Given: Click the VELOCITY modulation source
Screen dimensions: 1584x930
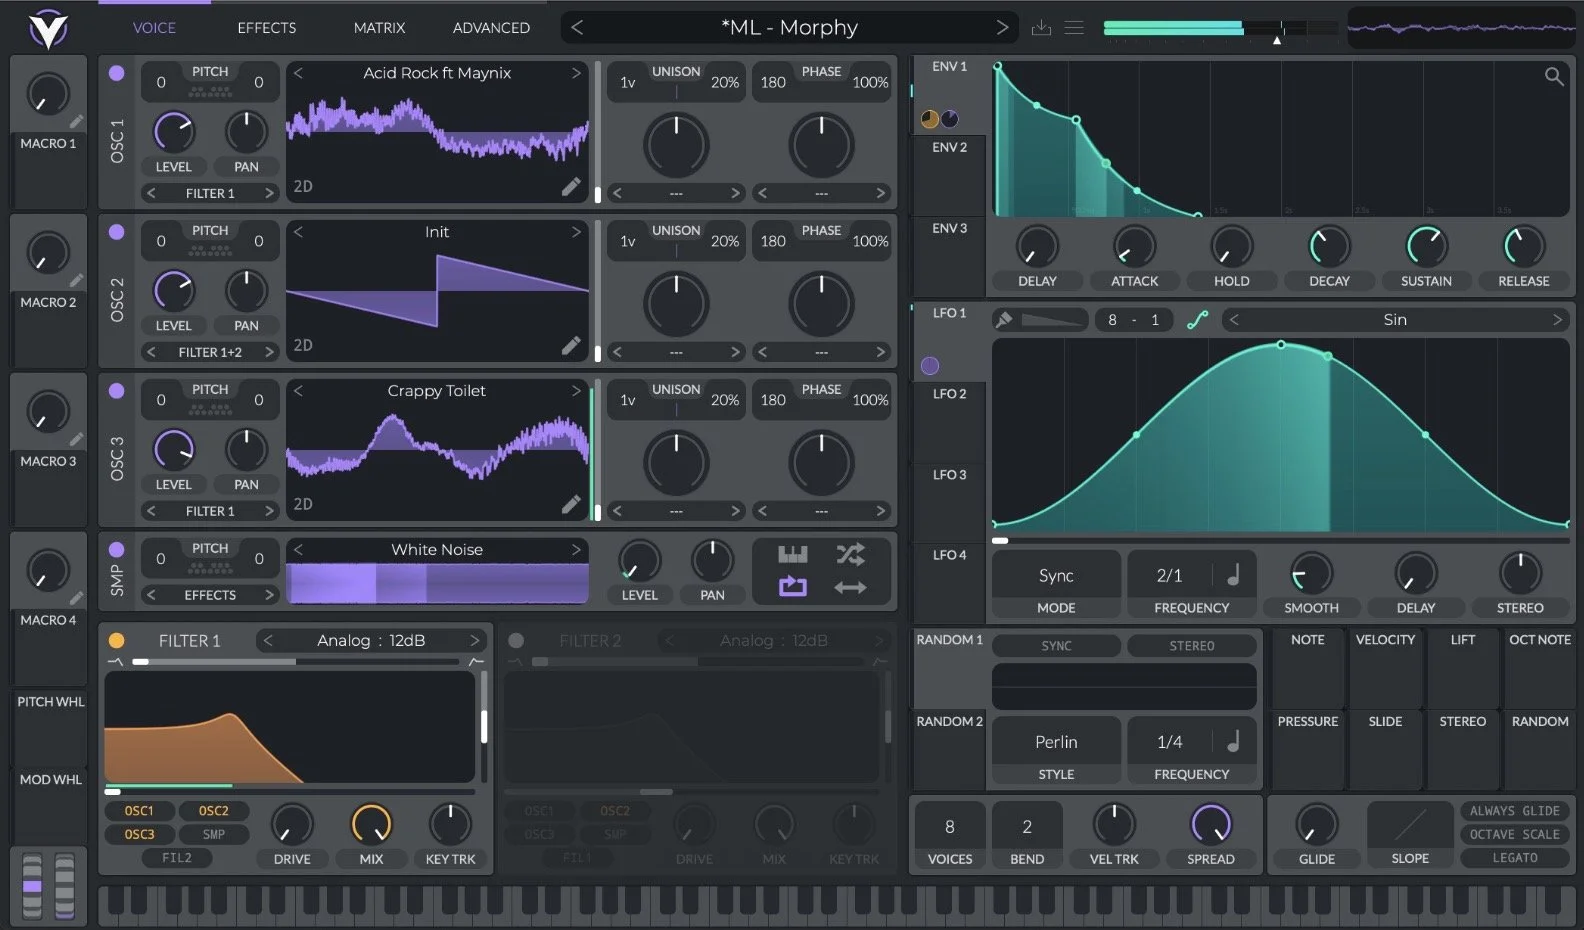Looking at the screenshot, I should pos(1385,668).
